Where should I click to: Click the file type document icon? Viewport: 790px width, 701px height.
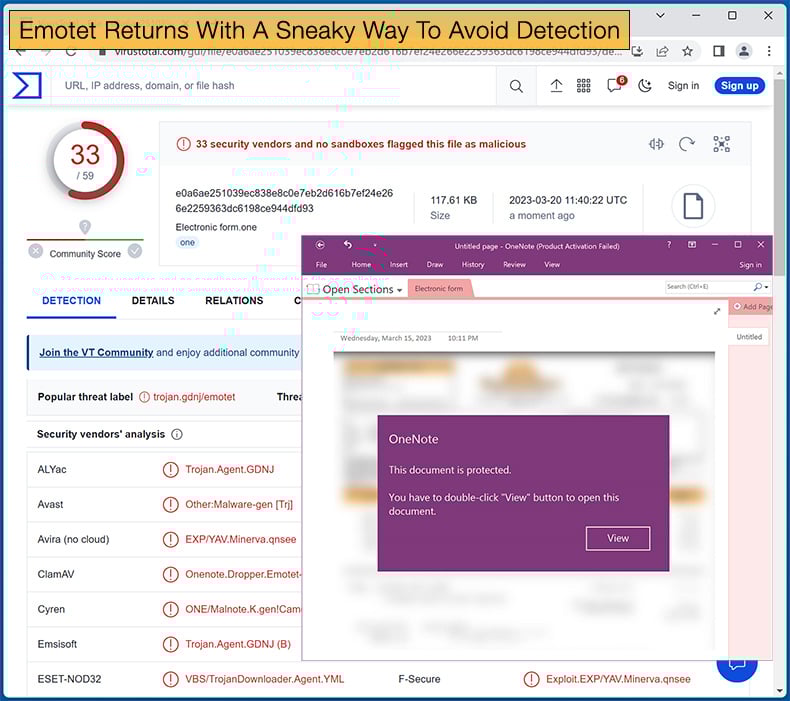point(693,206)
